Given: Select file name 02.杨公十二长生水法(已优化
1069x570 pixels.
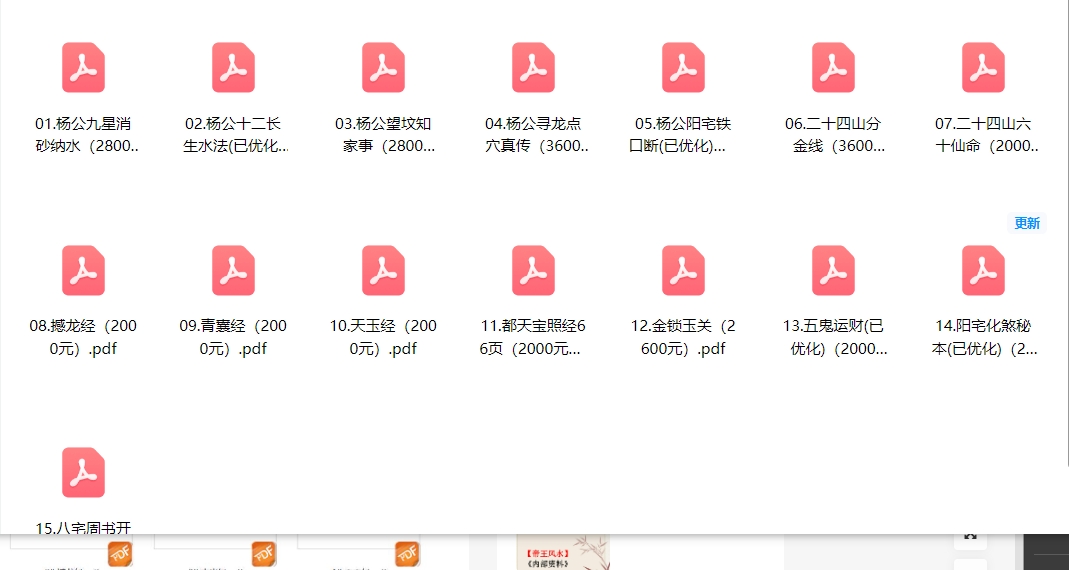Looking at the screenshot, I should [x=236, y=135].
